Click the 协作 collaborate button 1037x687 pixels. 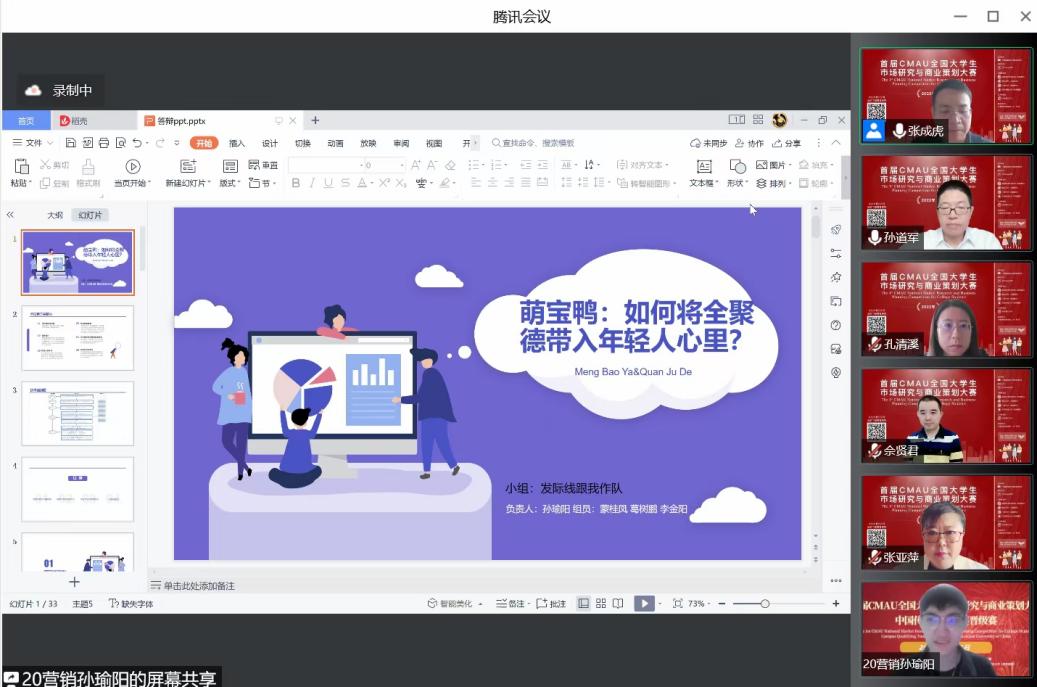750,143
